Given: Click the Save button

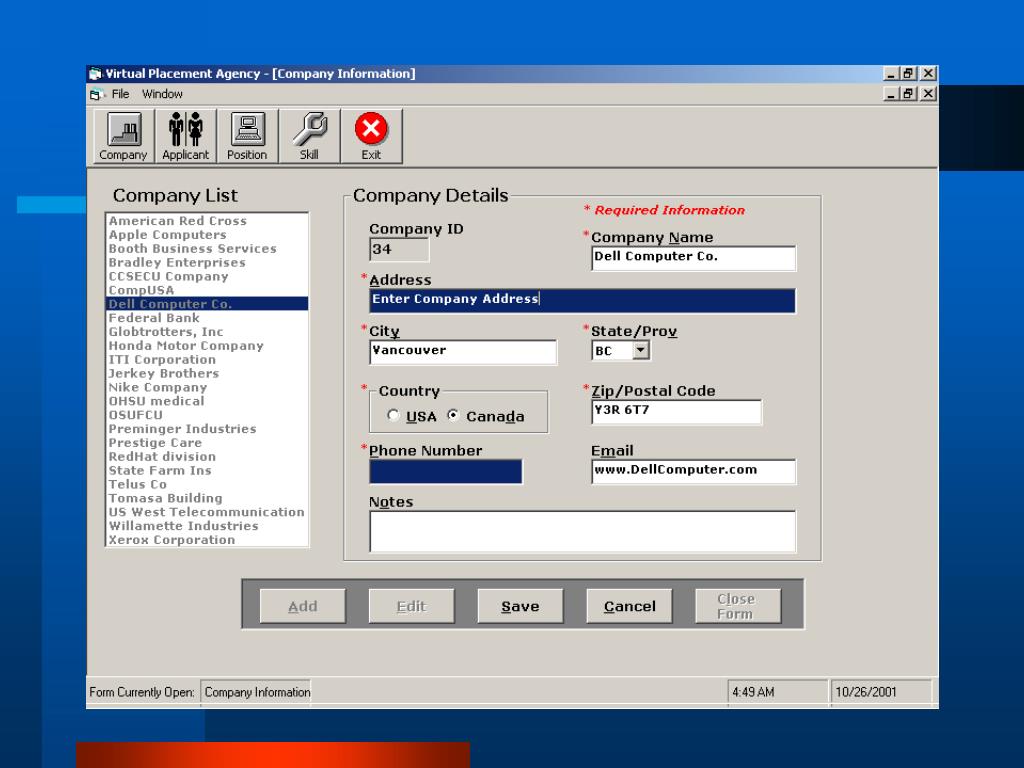Looking at the screenshot, I should pyautogui.click(x=520, y=606).
